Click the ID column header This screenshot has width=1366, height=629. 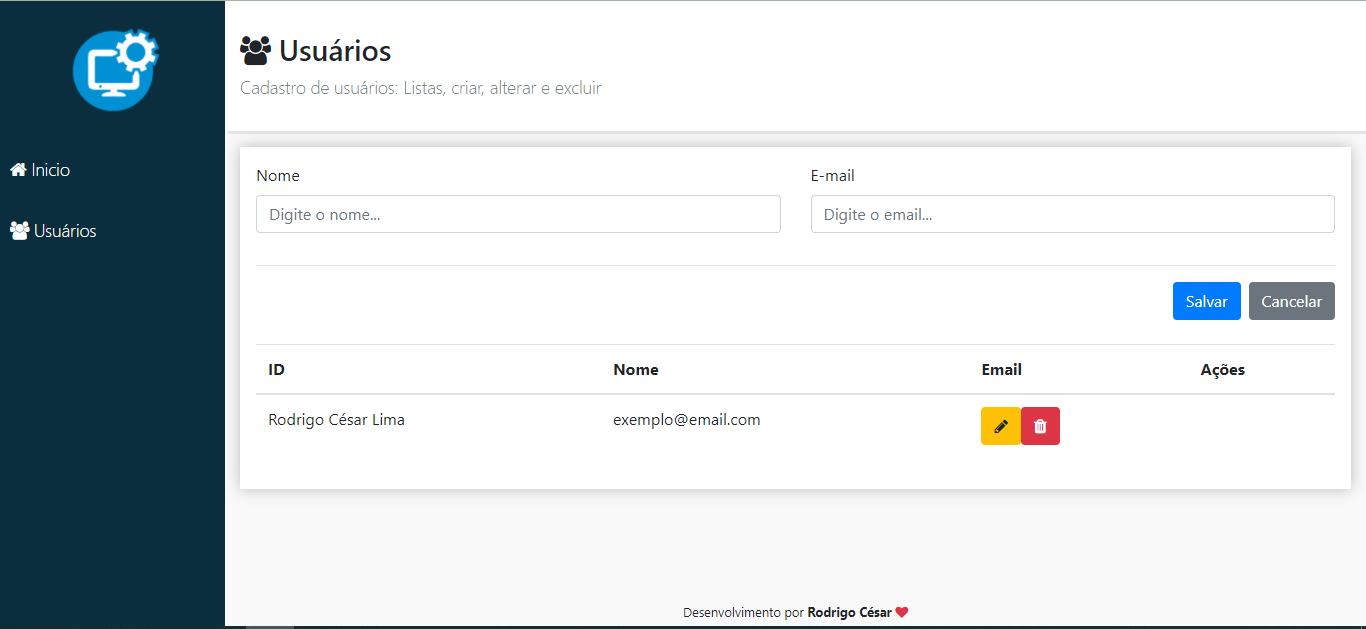click(x=277, y=370)
